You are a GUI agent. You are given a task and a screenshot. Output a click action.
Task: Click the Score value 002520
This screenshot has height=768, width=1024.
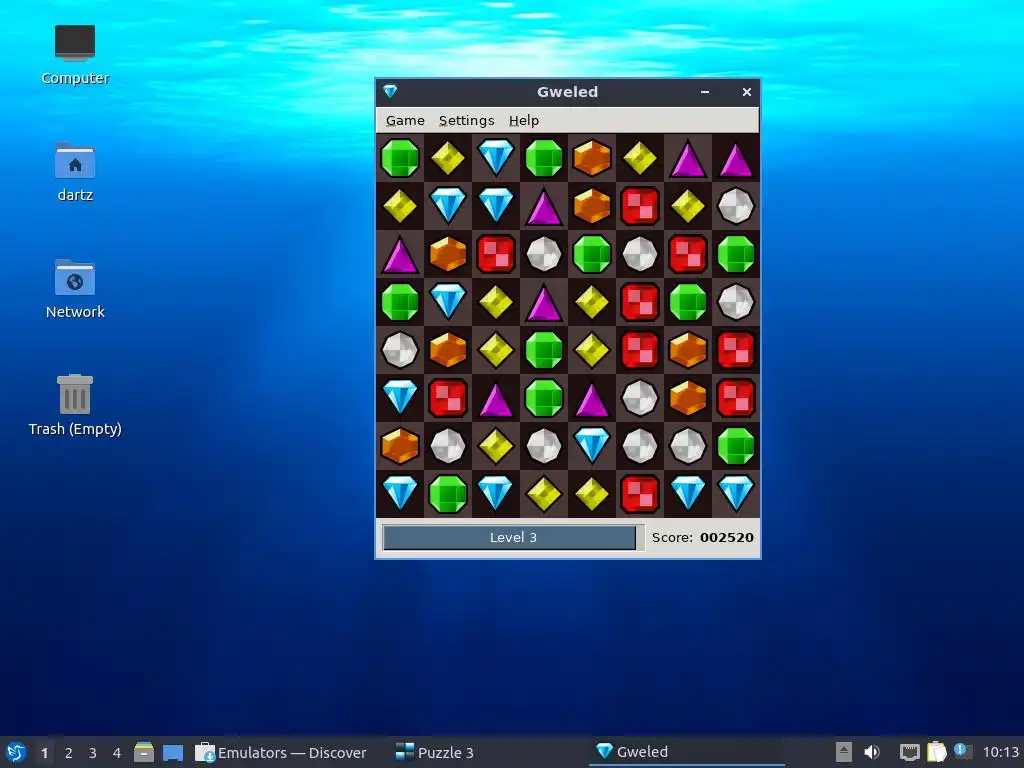[x=727, y=537]
